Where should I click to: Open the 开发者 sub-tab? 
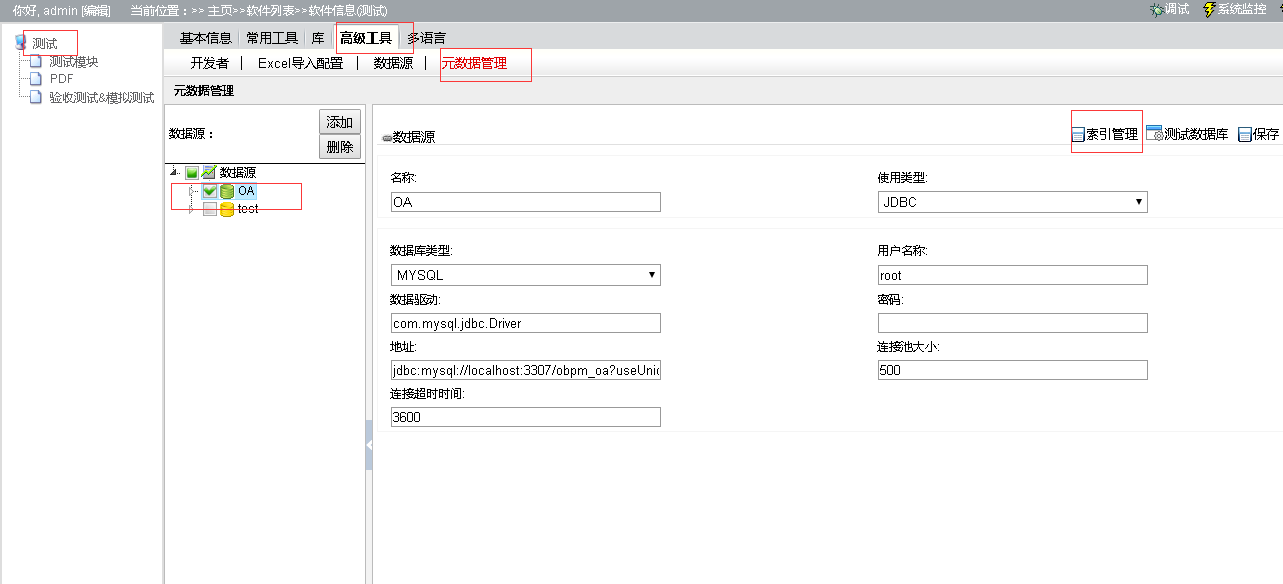[x=210, y=63]
